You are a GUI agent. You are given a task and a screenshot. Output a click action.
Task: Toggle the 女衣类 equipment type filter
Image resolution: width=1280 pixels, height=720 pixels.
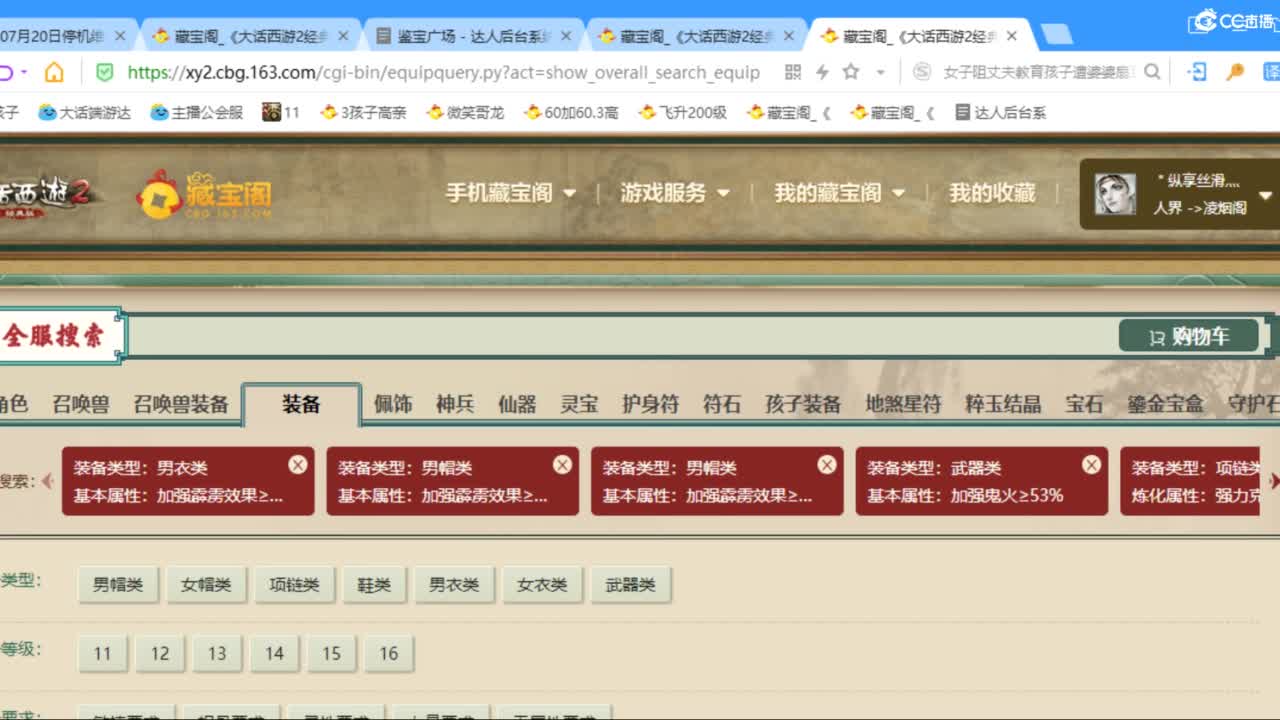542,585
